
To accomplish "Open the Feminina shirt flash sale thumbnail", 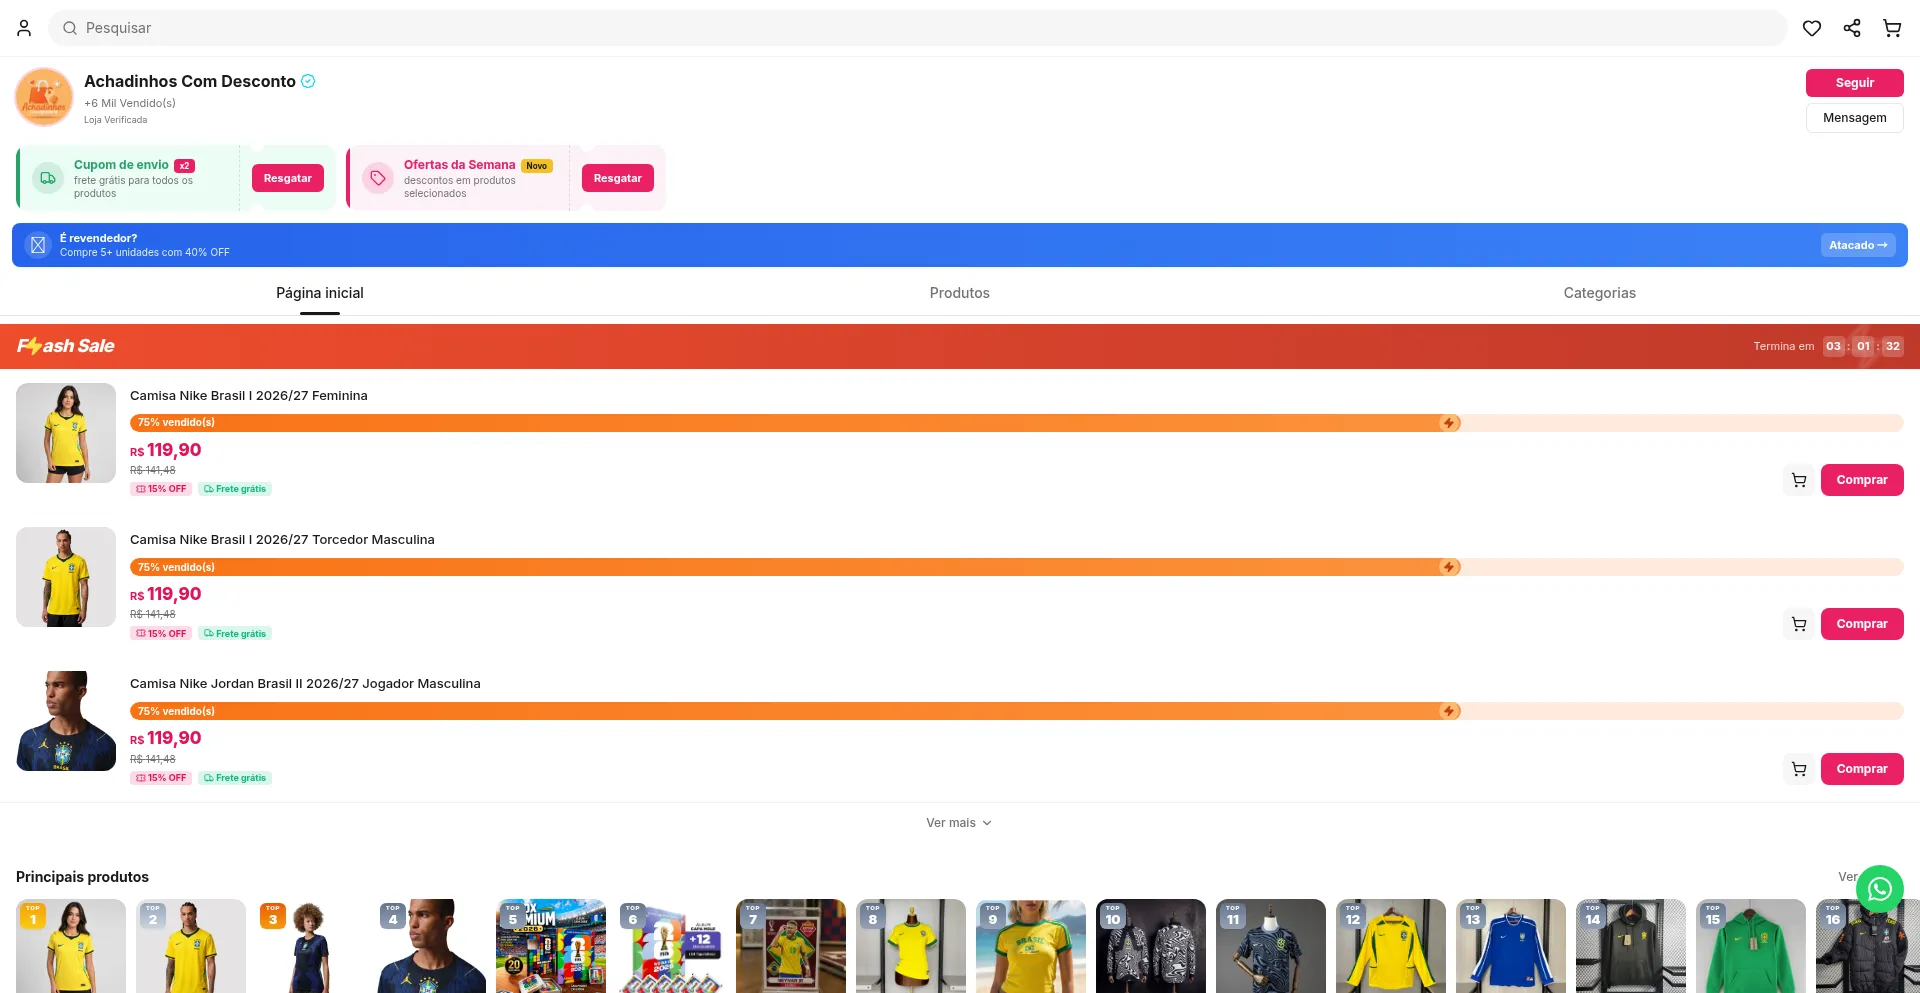I will pyautogui.click(x=66, y=433).
